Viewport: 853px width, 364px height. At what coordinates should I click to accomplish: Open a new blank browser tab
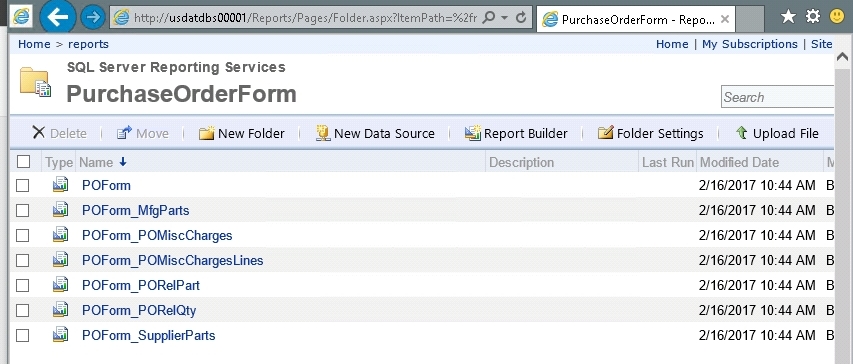click(x=750, y=20)
